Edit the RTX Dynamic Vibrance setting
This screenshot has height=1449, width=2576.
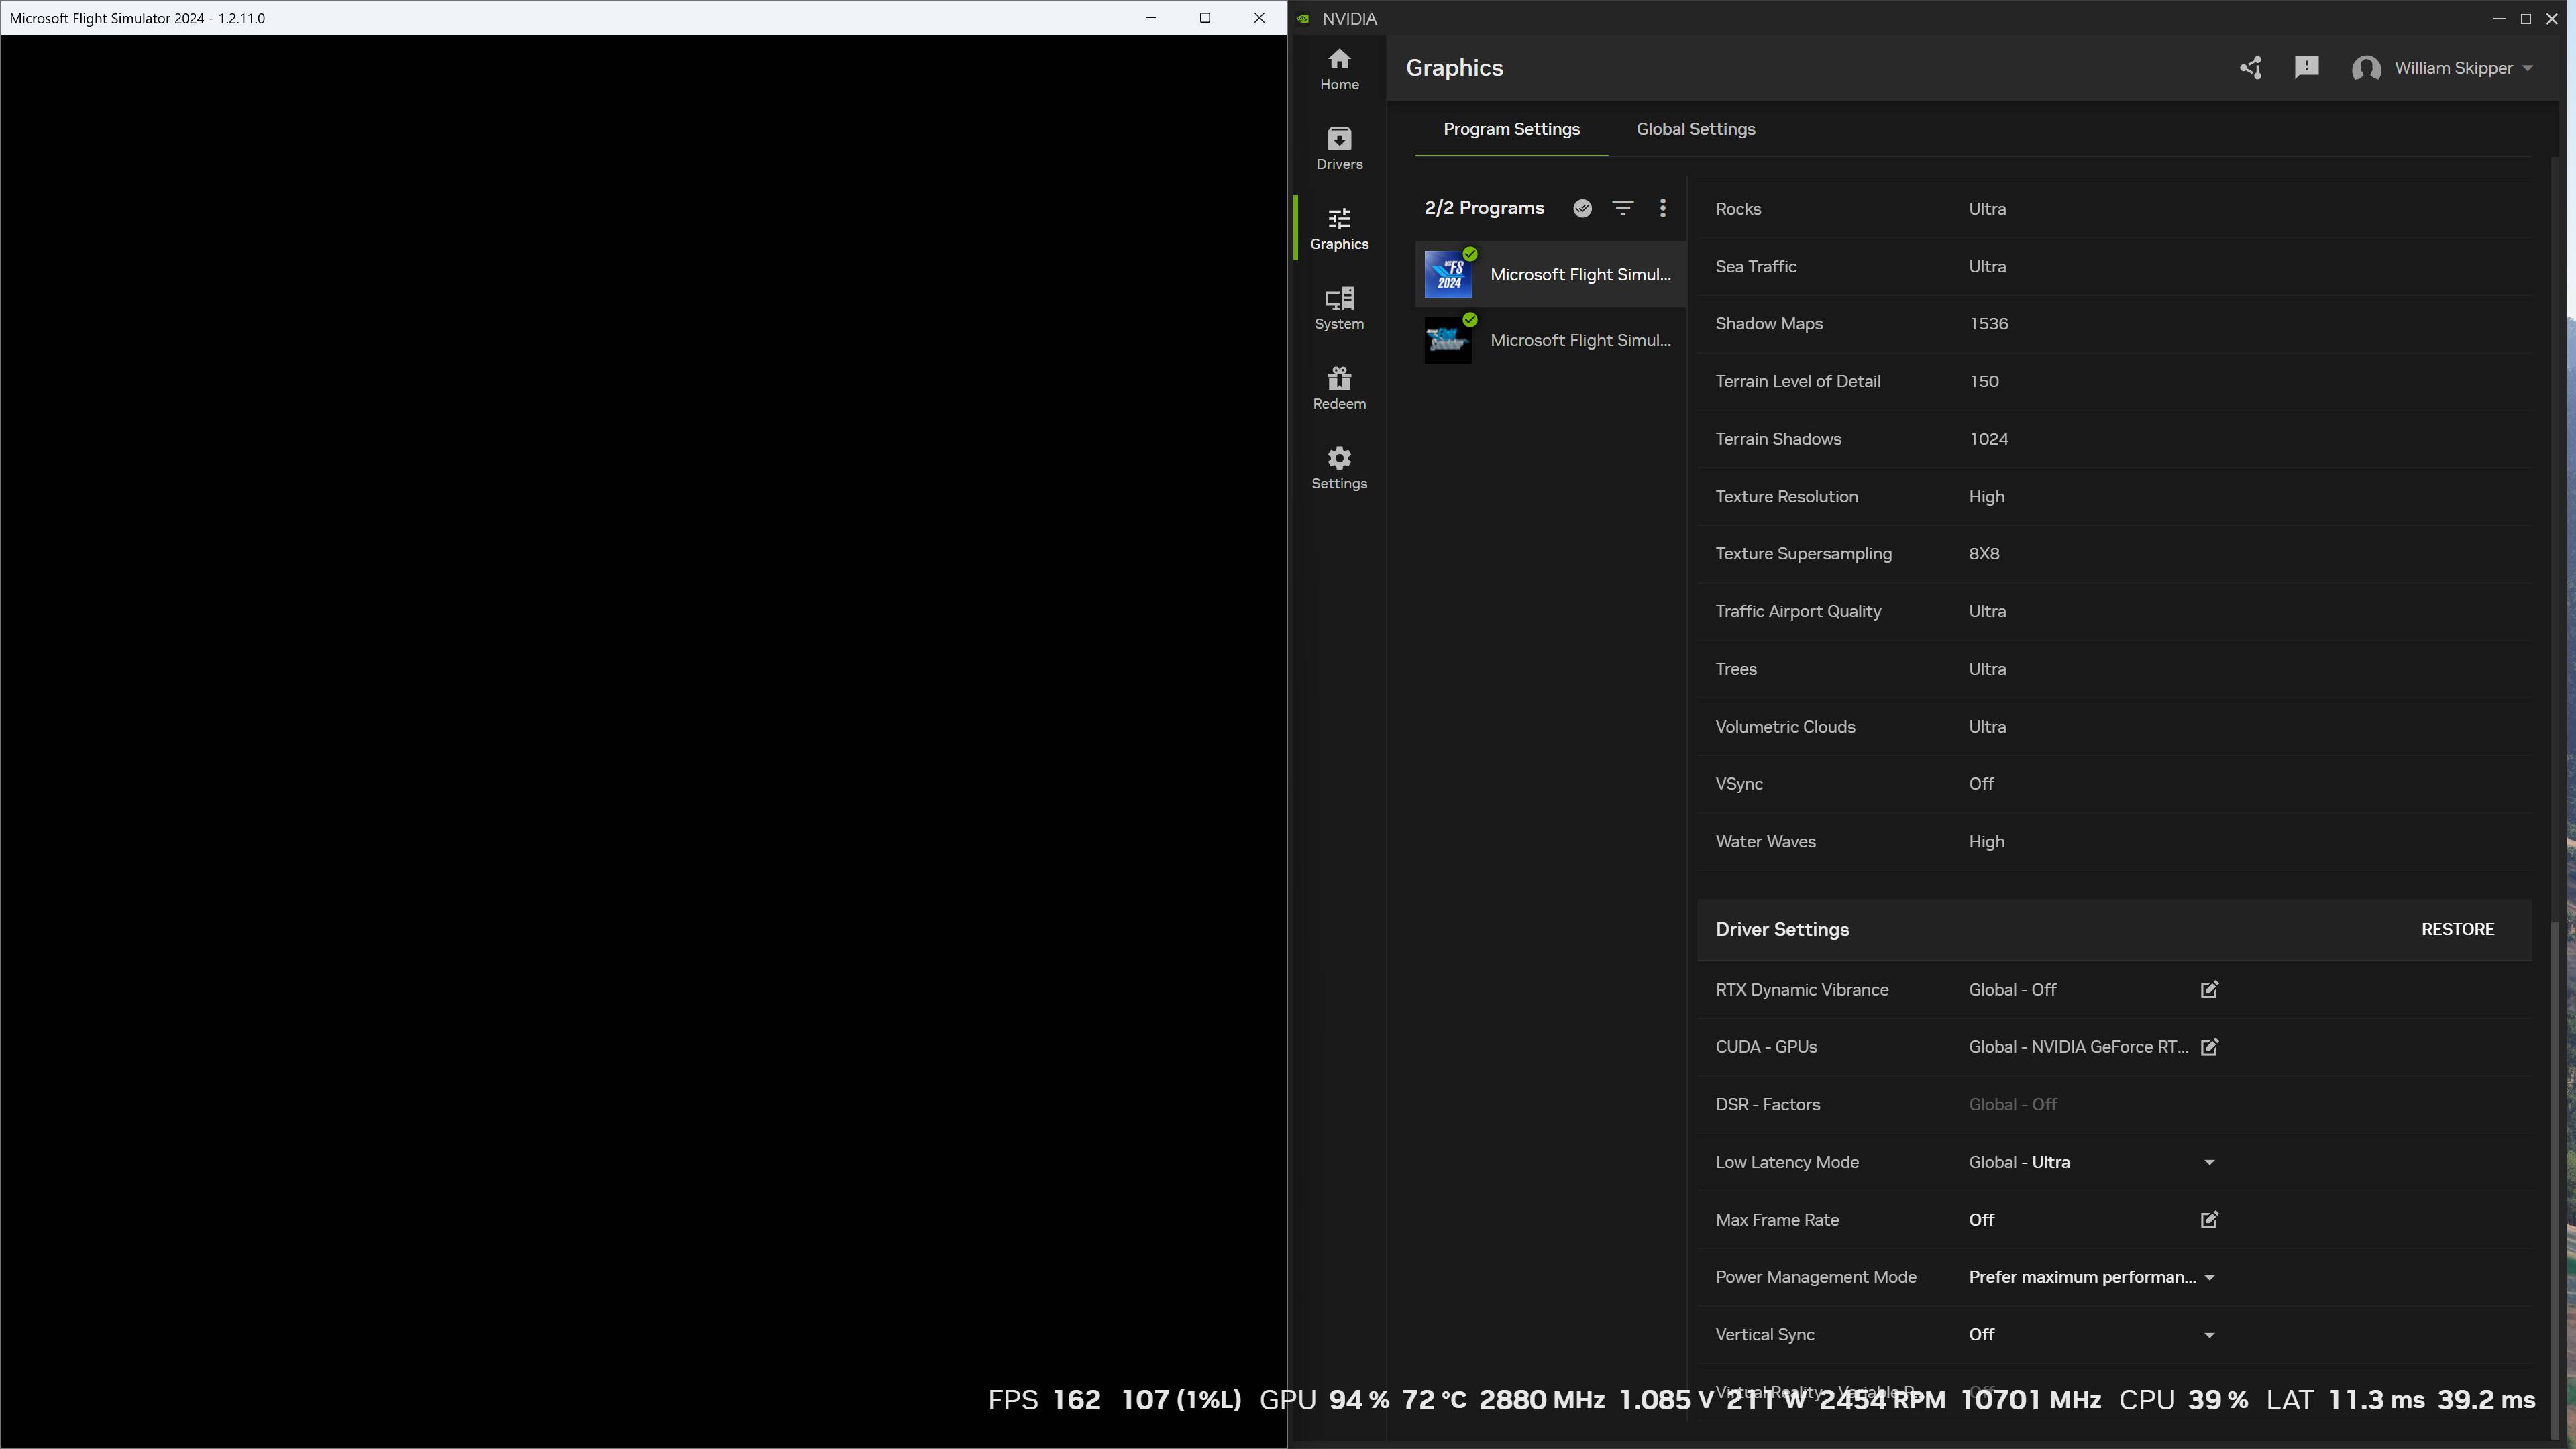coord(2209,989)
